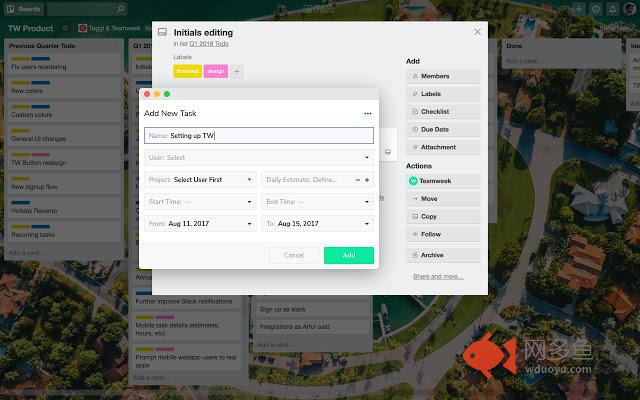Open the TW Button redesign card
This screenshot has height=400, width=640.
pyautogui.click(x=64, y=160)
